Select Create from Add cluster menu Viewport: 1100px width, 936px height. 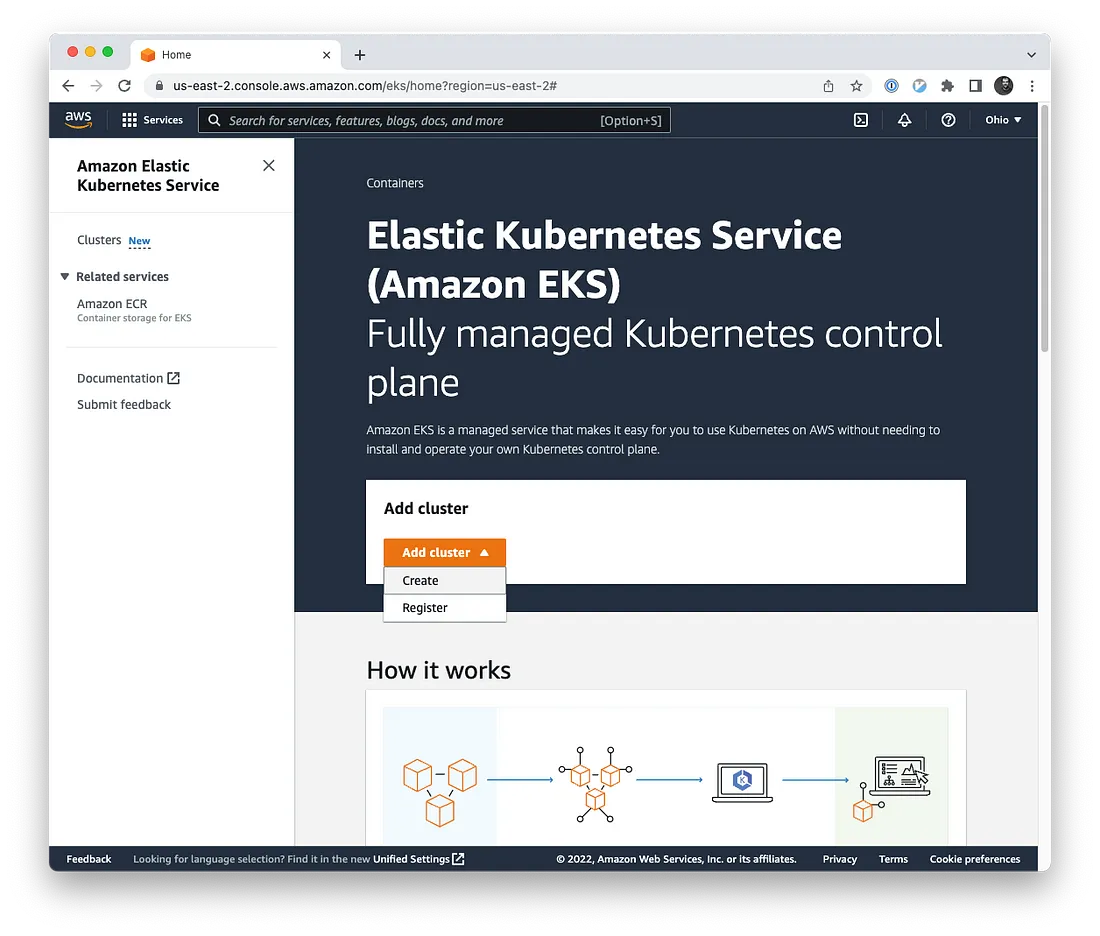tap(444, 581)
